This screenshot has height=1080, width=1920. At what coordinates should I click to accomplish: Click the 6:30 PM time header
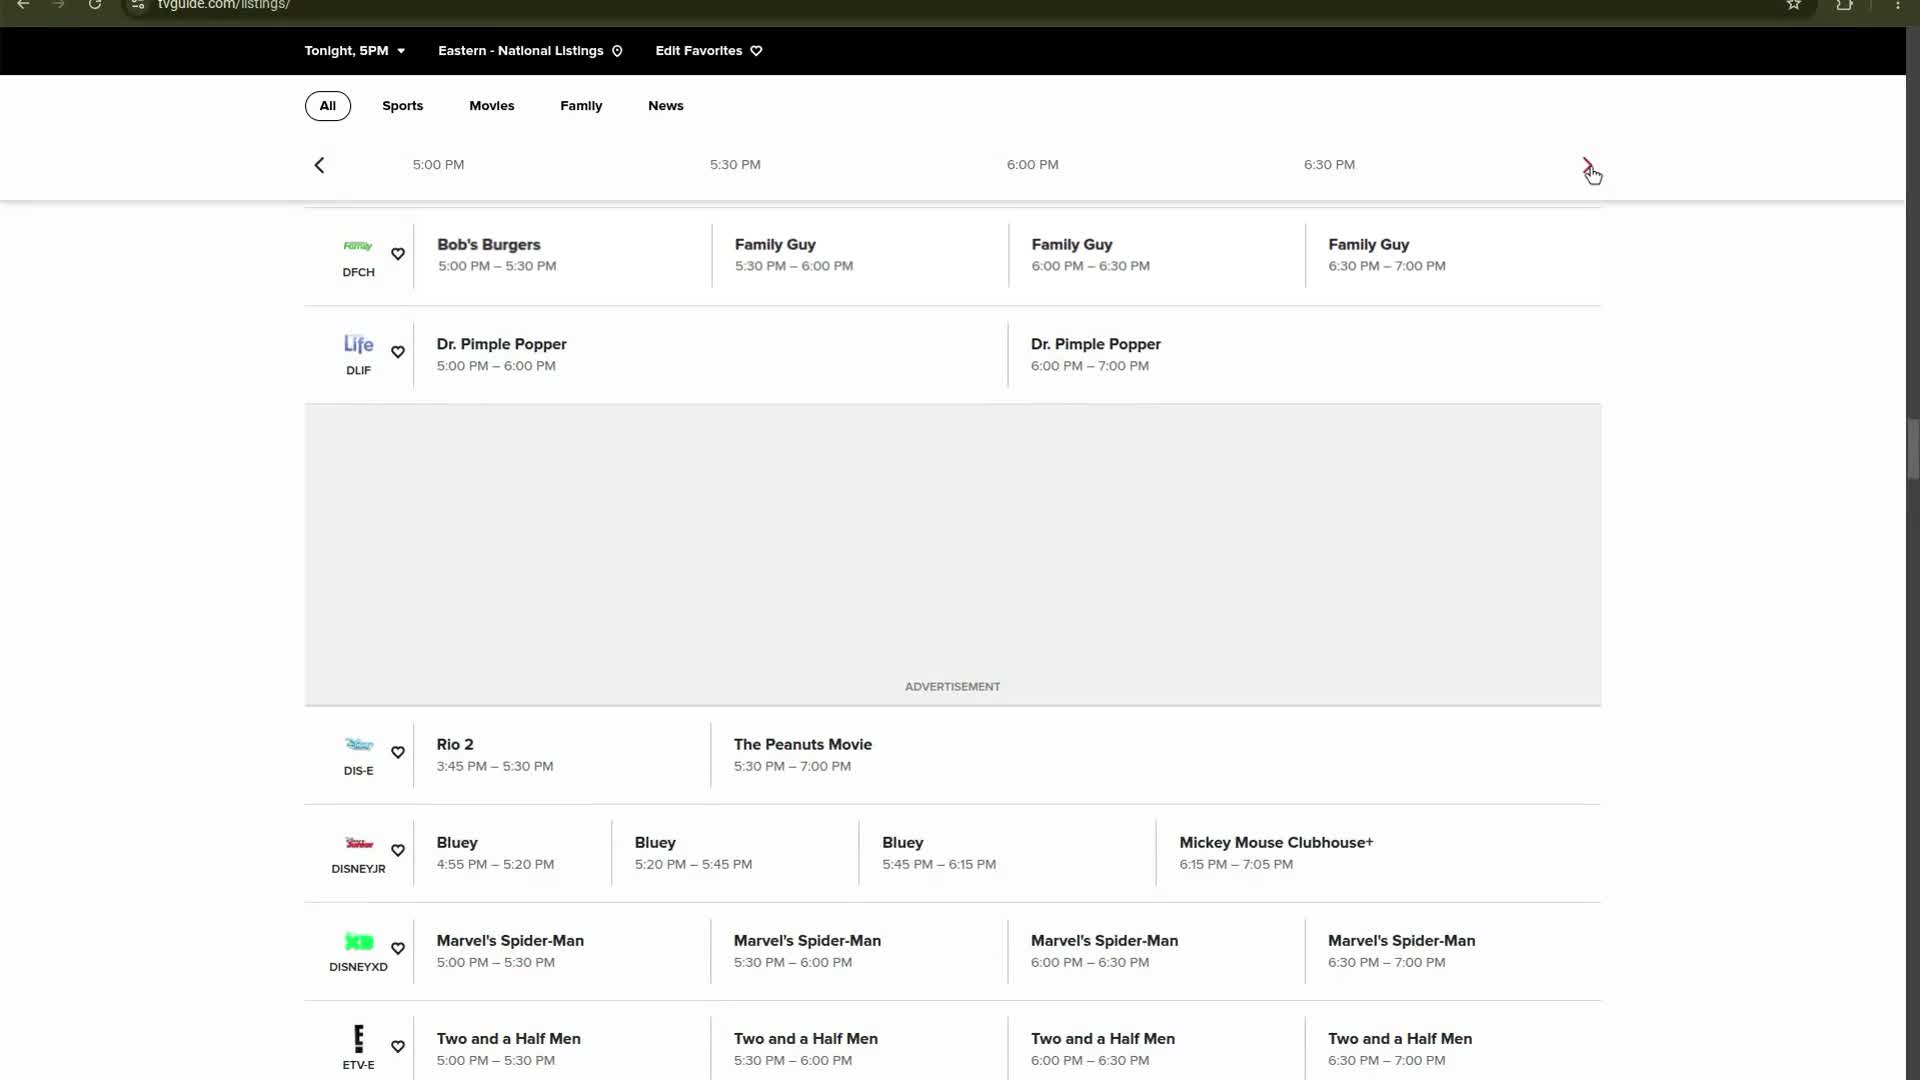[1329, 165]
